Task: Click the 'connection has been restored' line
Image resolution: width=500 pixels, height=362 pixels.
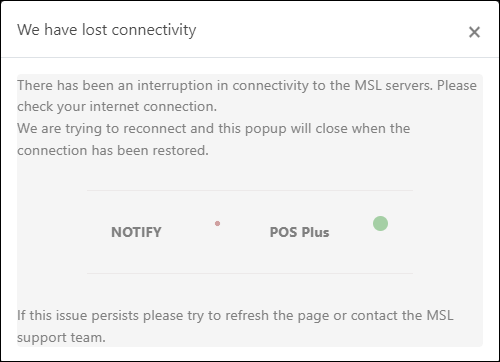Action: click(113, 150)
